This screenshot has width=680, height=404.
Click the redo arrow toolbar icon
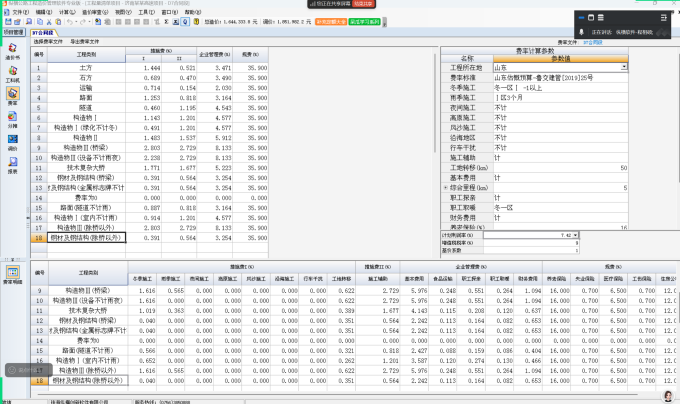click(83, 22)
